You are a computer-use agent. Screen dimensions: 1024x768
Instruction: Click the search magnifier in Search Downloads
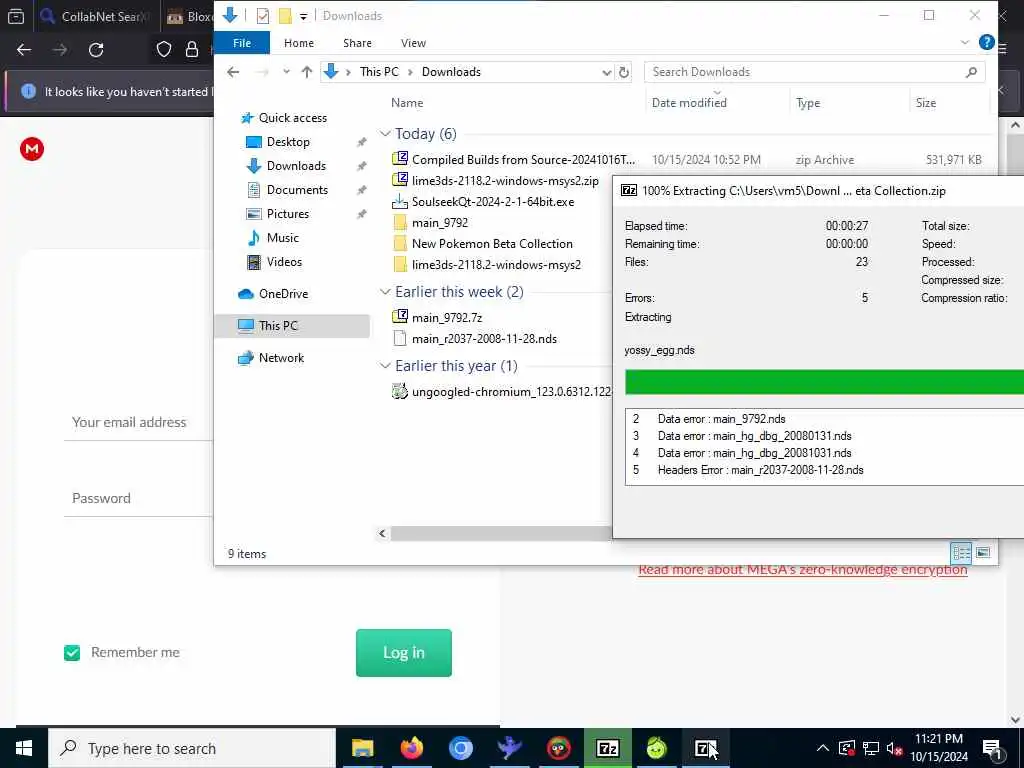point(971,72)
